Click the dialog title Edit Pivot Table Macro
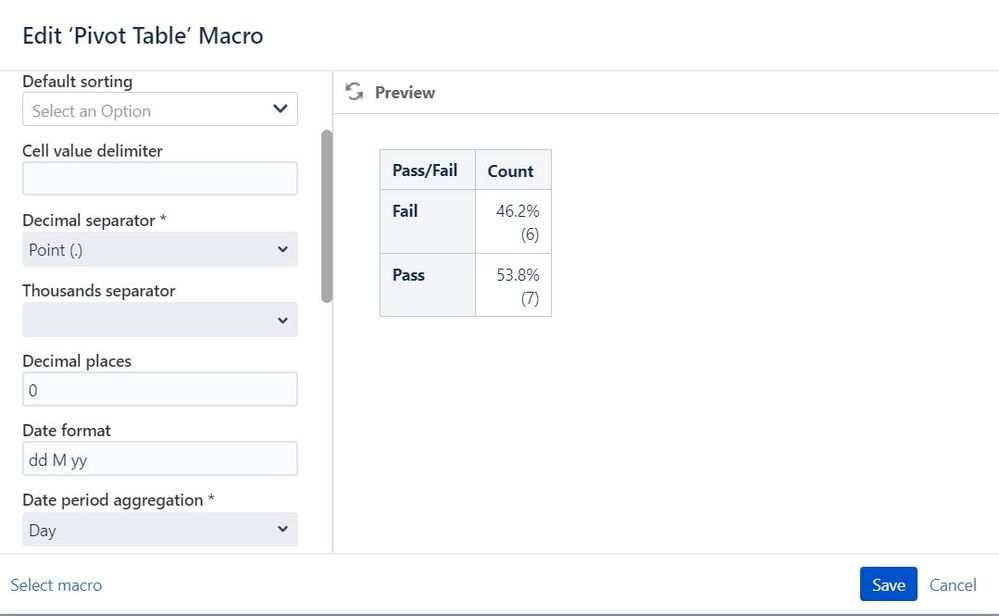999x616 pixels. [x=144, y=35]
